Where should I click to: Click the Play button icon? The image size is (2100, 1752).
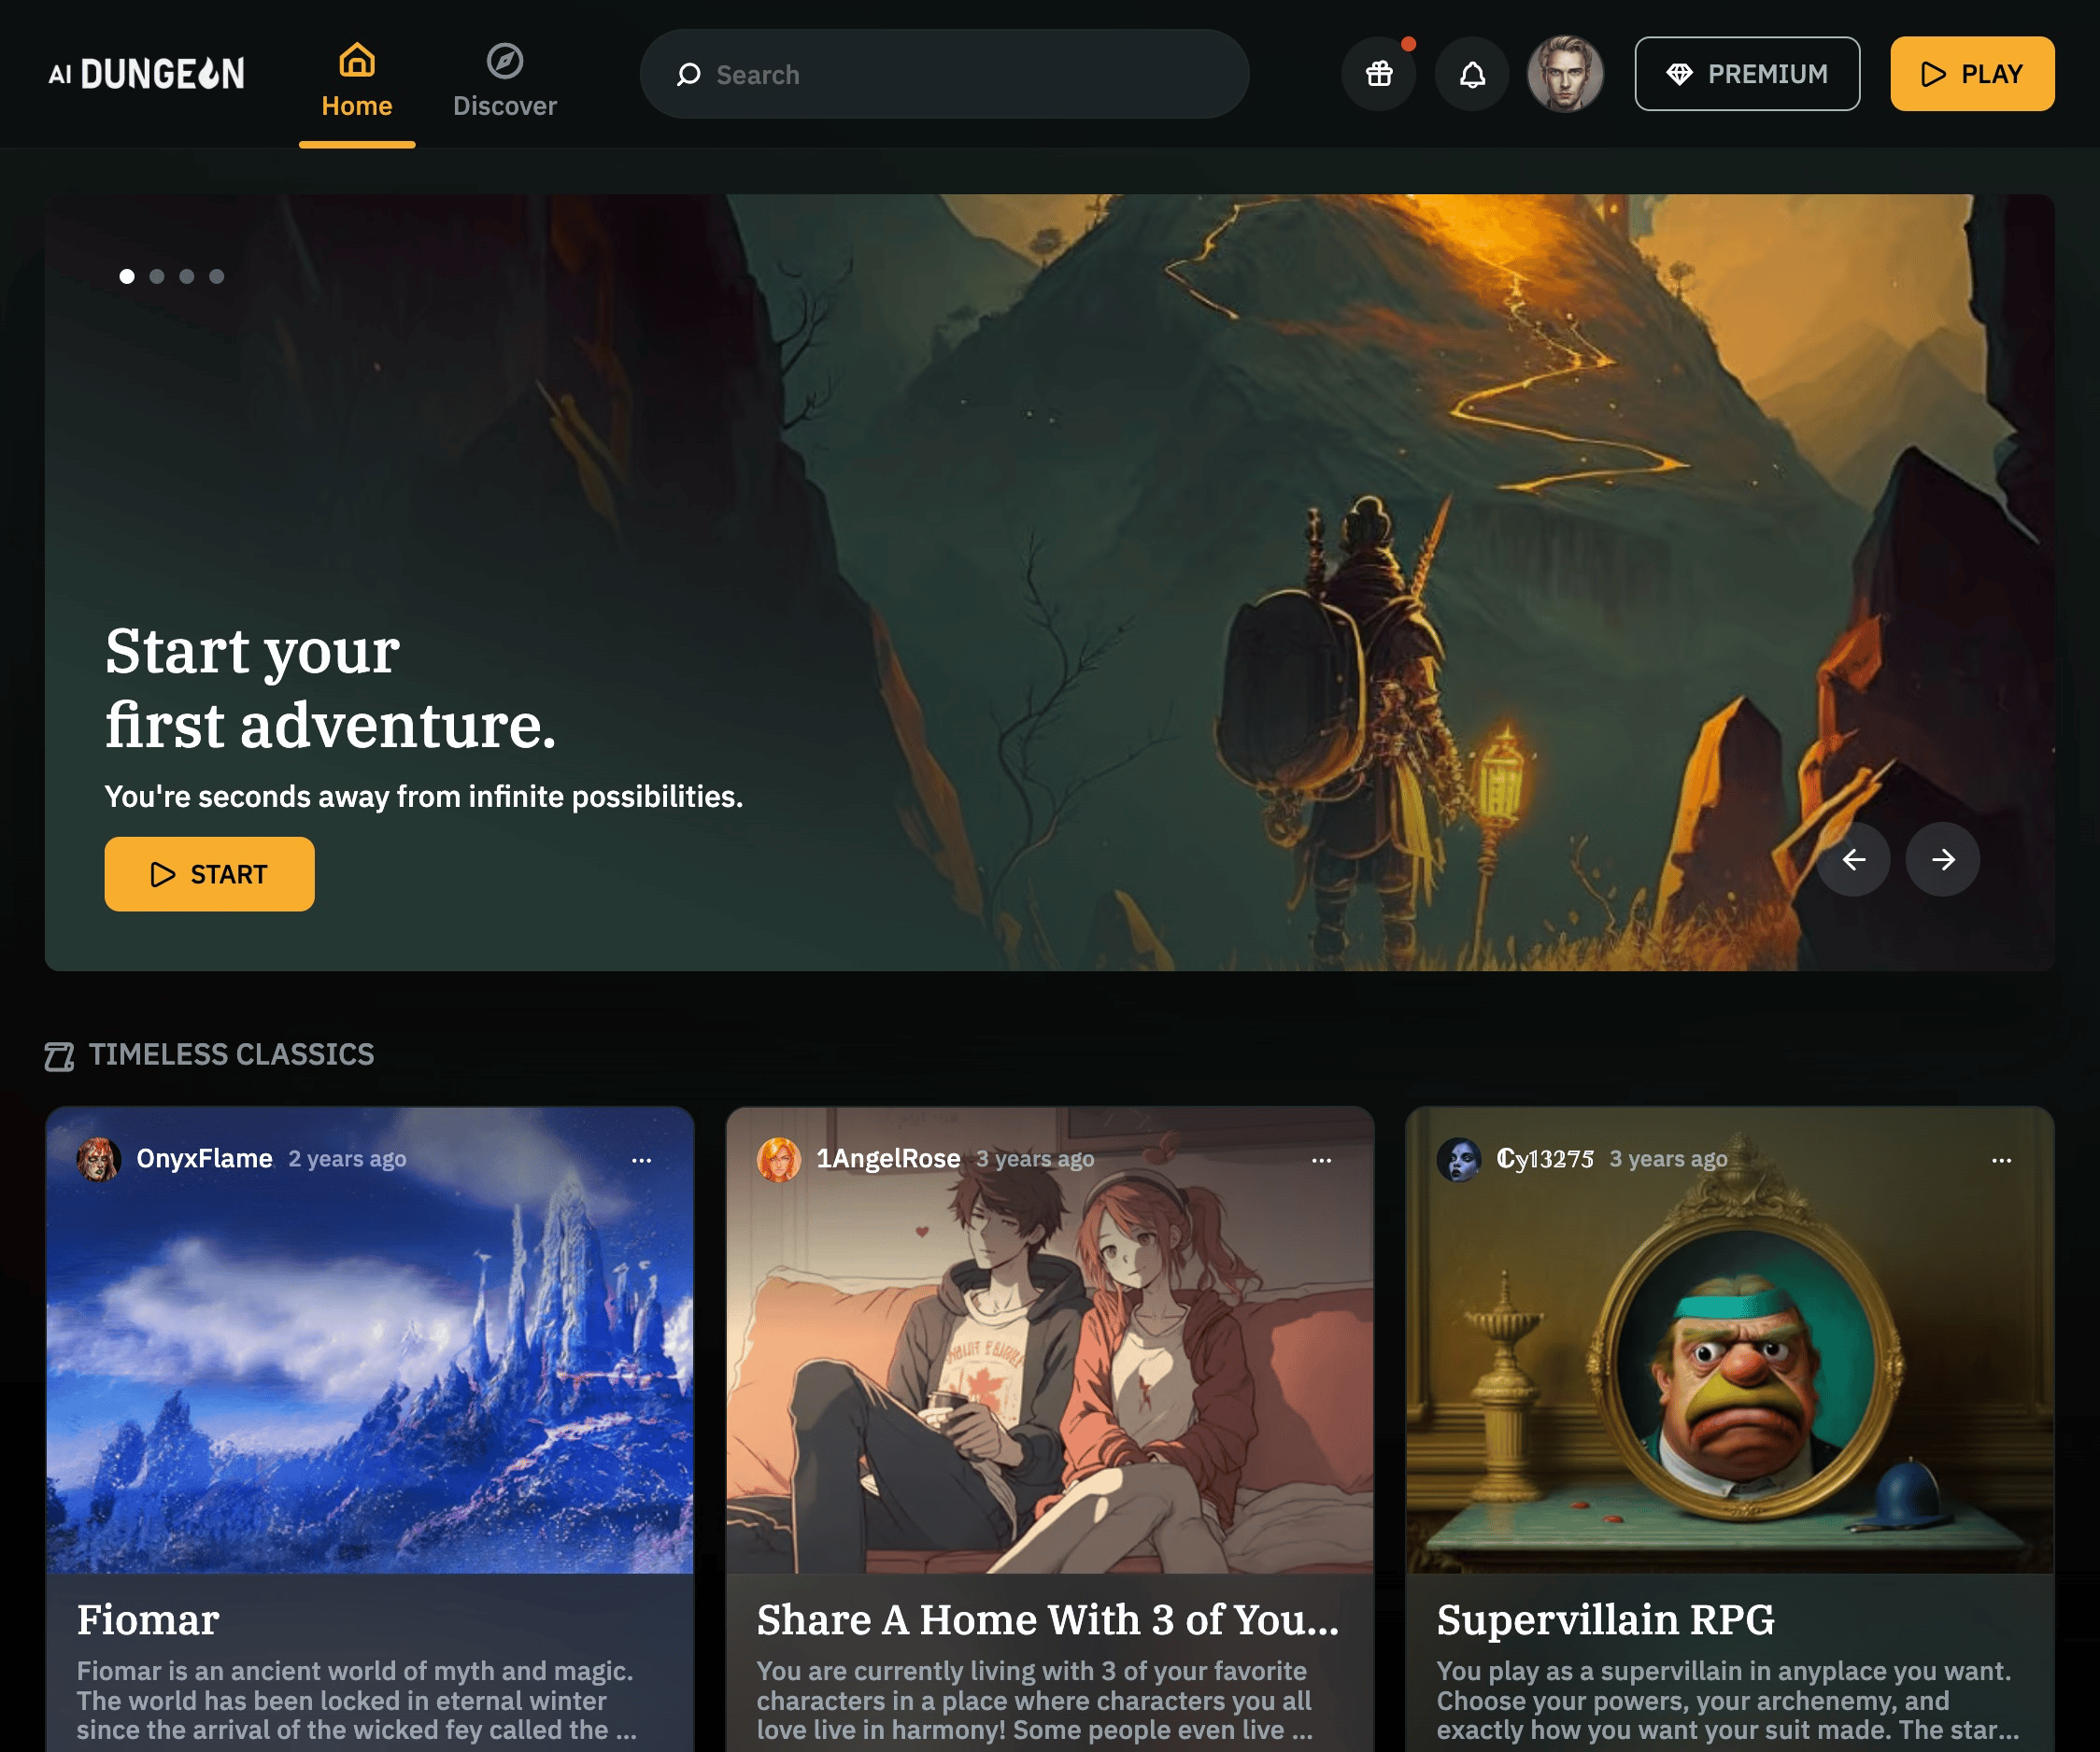click(1933, 73)
